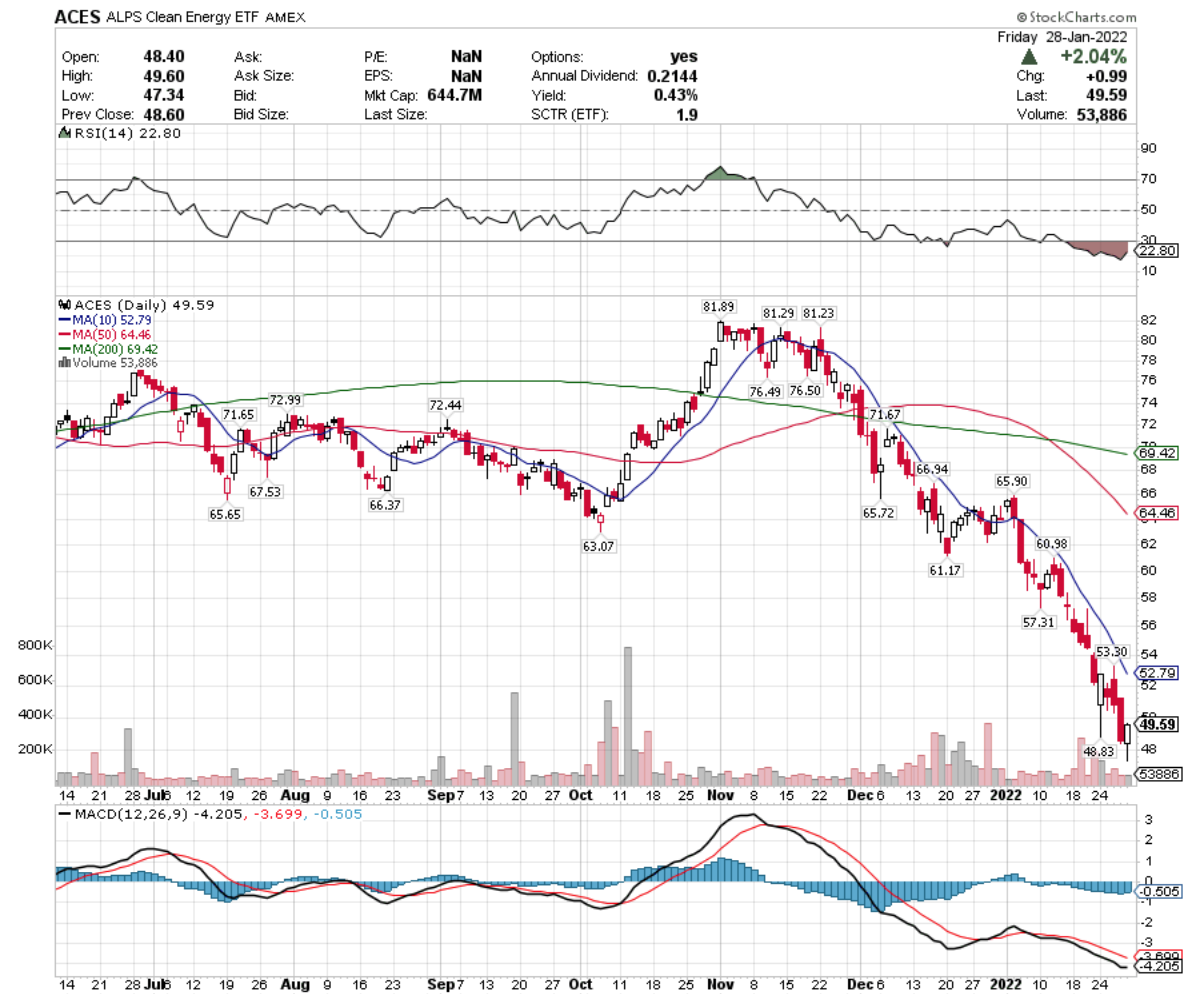Click the 76.49 price annotation
This screenshot has height=994, width=1204.
[764, 391]
